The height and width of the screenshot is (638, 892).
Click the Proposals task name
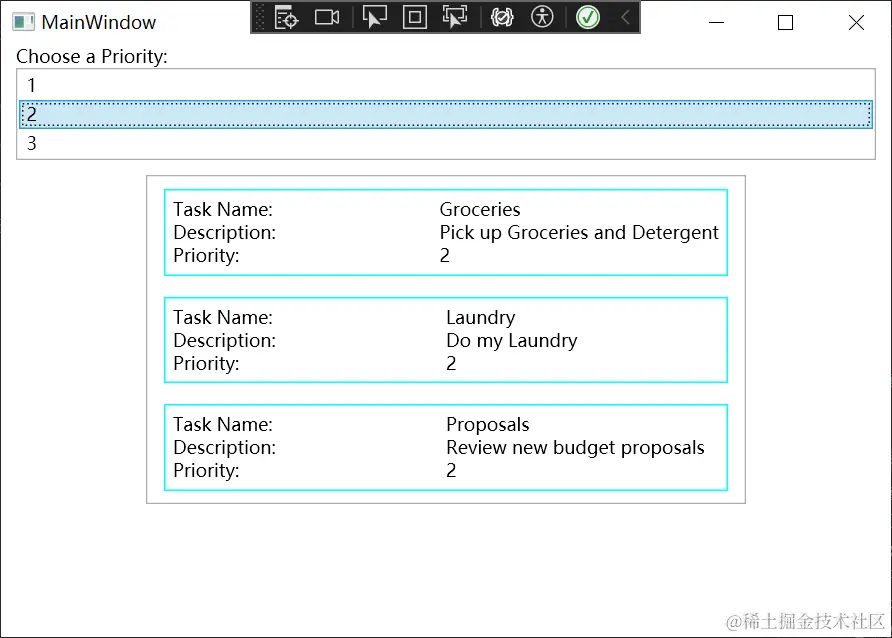click(488, 425)
